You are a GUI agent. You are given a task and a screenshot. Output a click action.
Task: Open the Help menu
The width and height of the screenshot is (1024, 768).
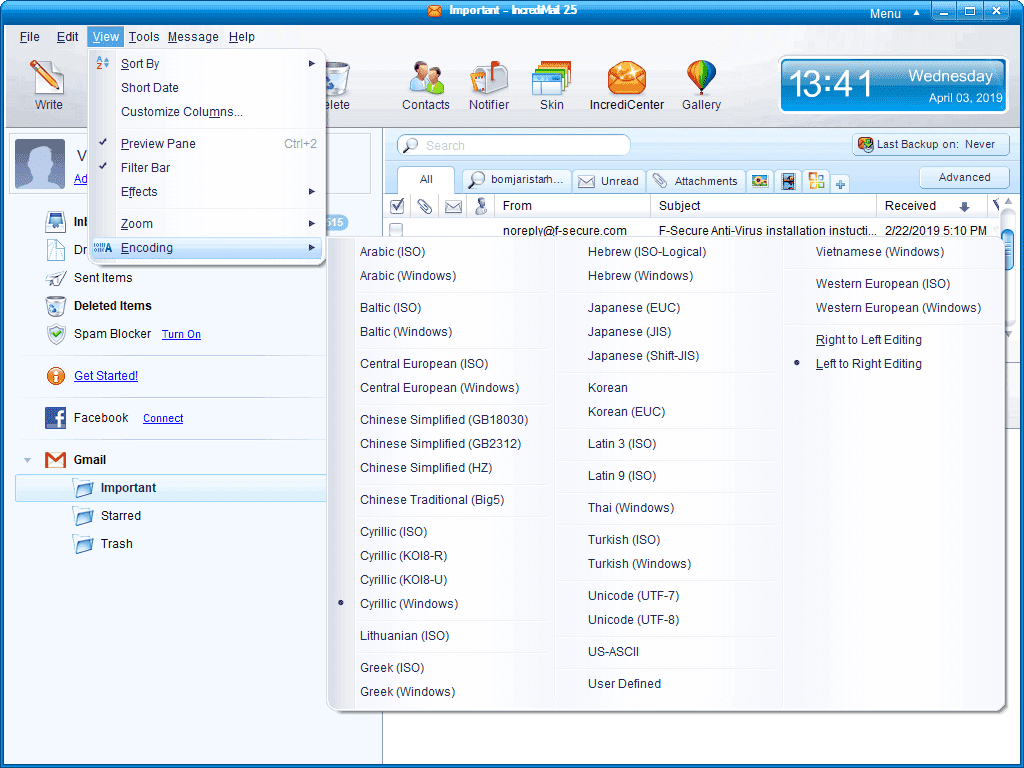[242, 37]
